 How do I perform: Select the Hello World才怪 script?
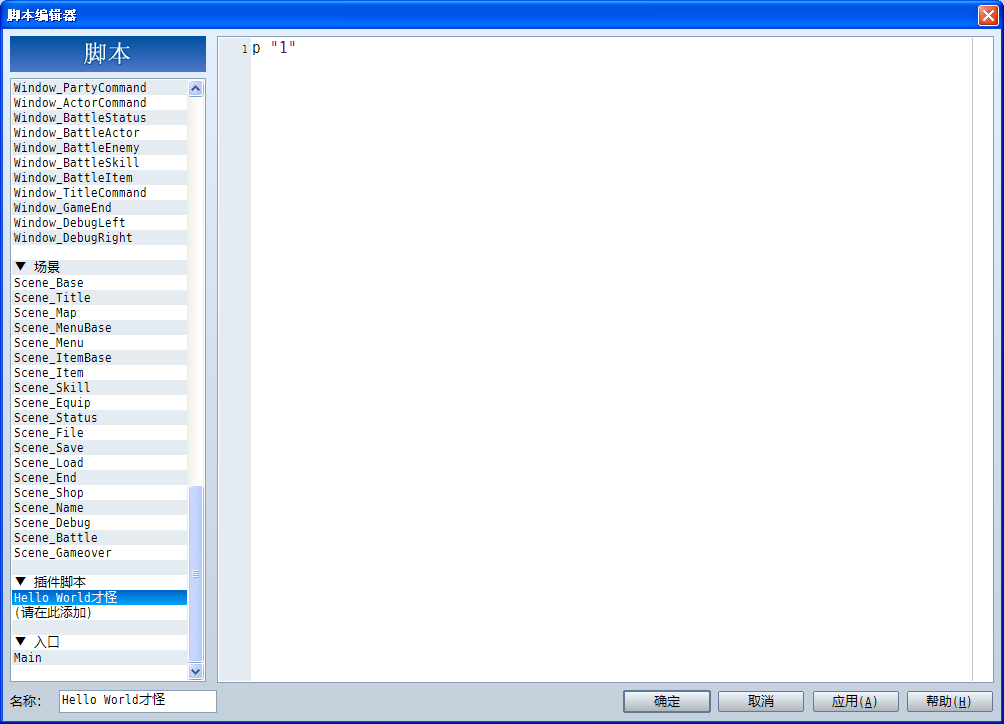pyautogui.click(x=99, y=597)
